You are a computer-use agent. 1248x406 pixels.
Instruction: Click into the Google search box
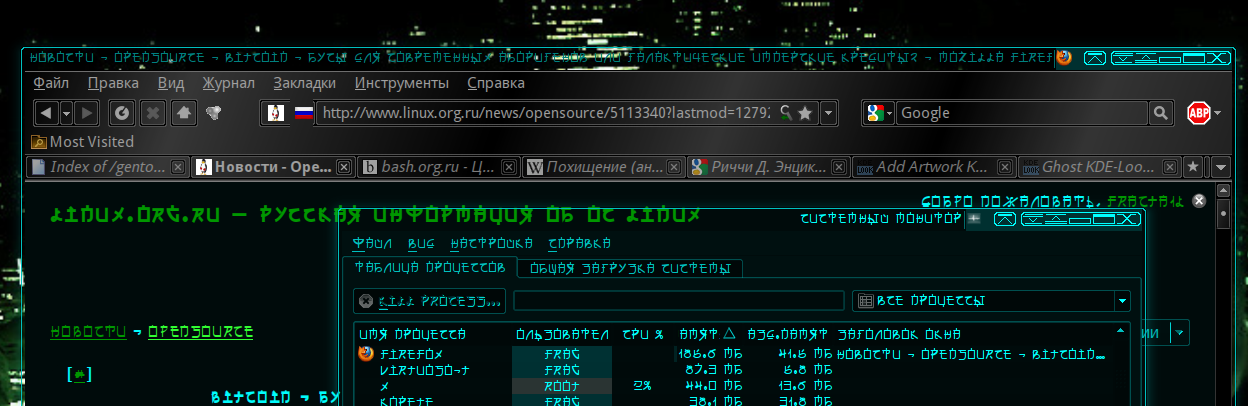pos(1022,113)
